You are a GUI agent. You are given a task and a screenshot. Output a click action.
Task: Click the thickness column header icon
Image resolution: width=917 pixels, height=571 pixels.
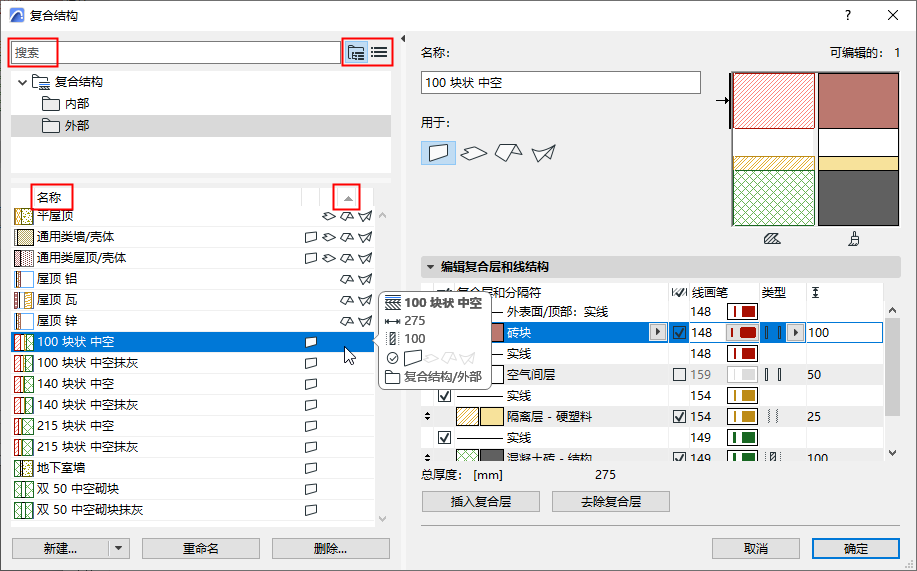click(x=815, y=293)
